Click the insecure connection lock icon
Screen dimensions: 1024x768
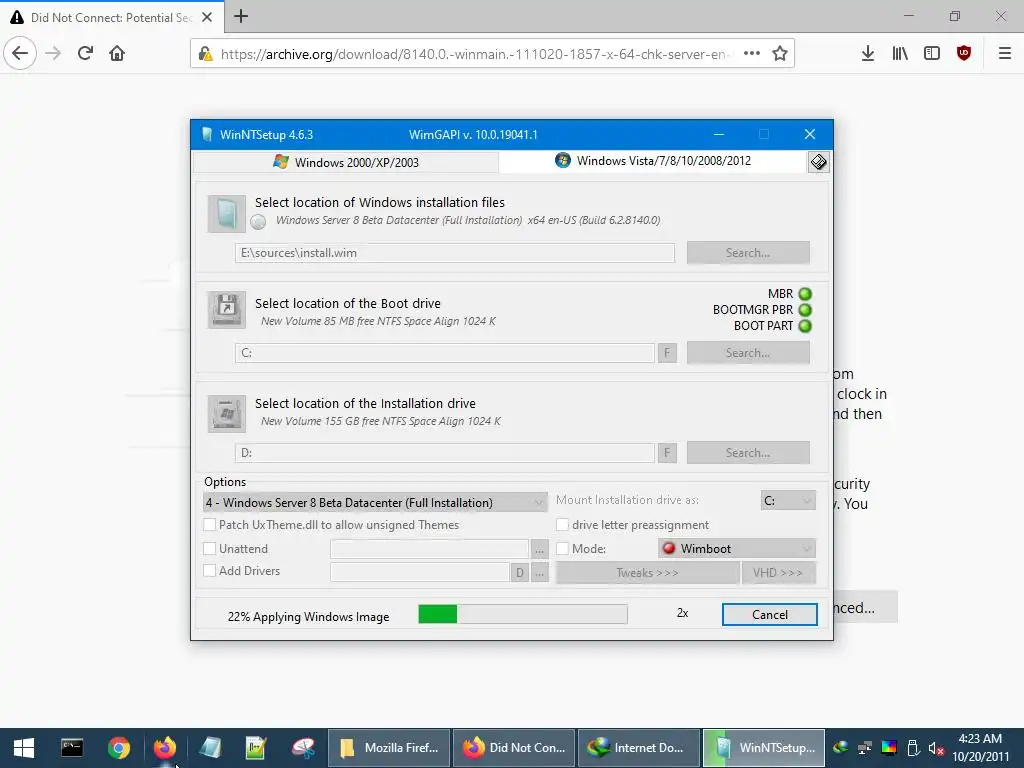tap(205, 54)
